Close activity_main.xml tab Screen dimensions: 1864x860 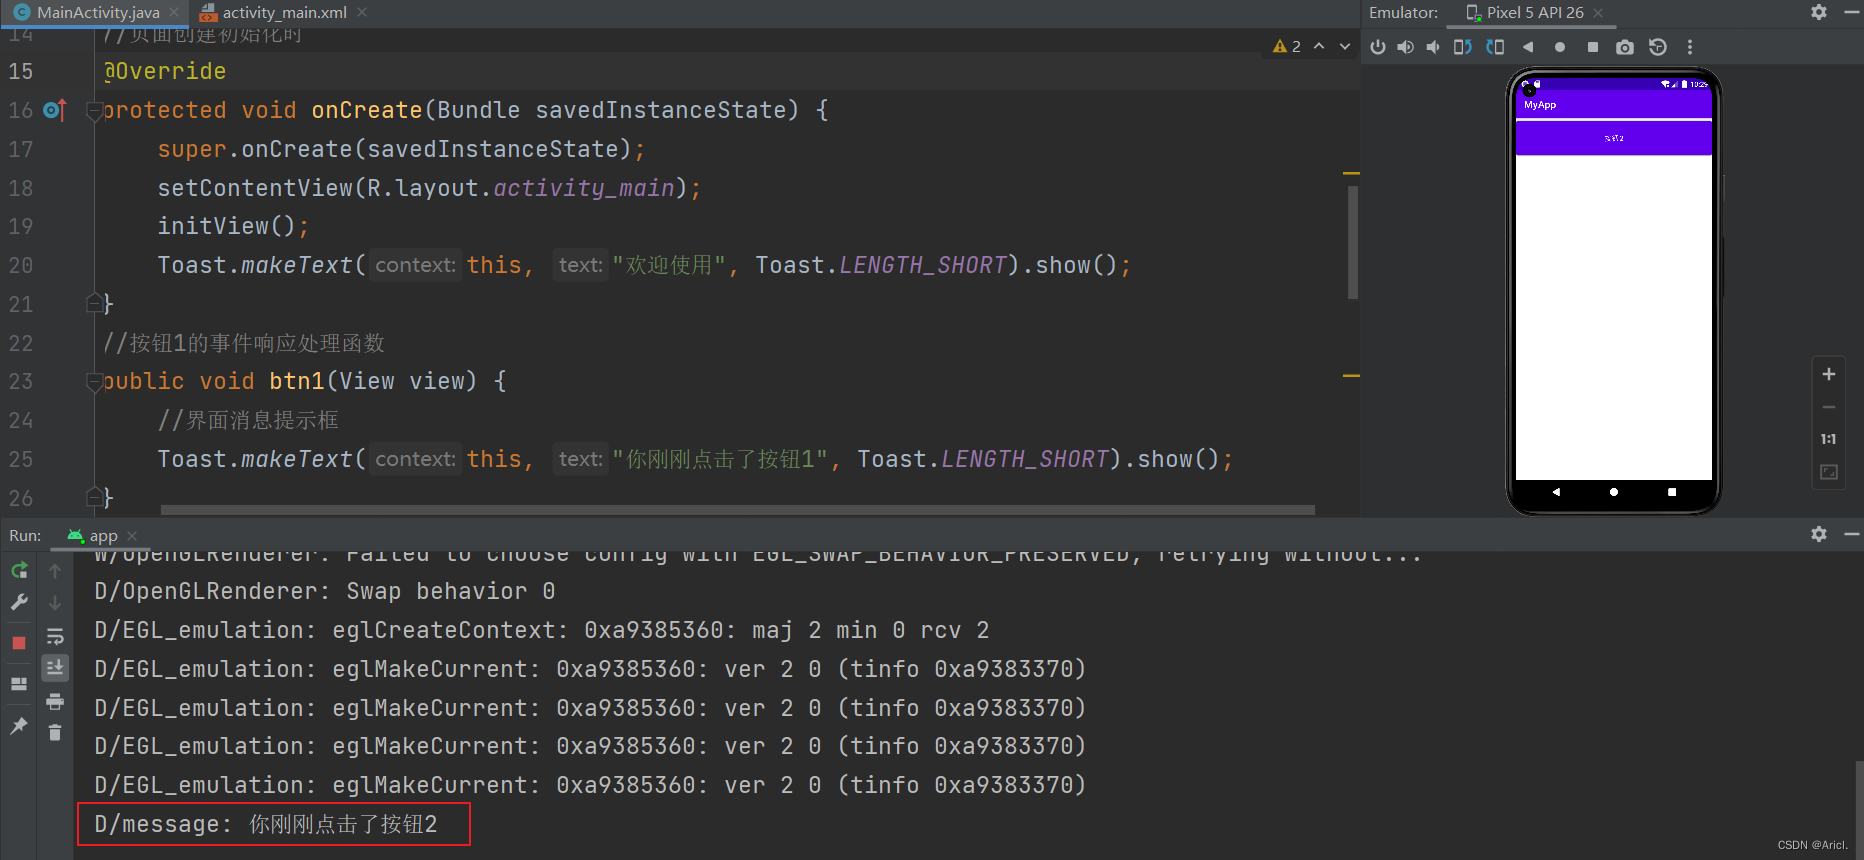(362, 12)
